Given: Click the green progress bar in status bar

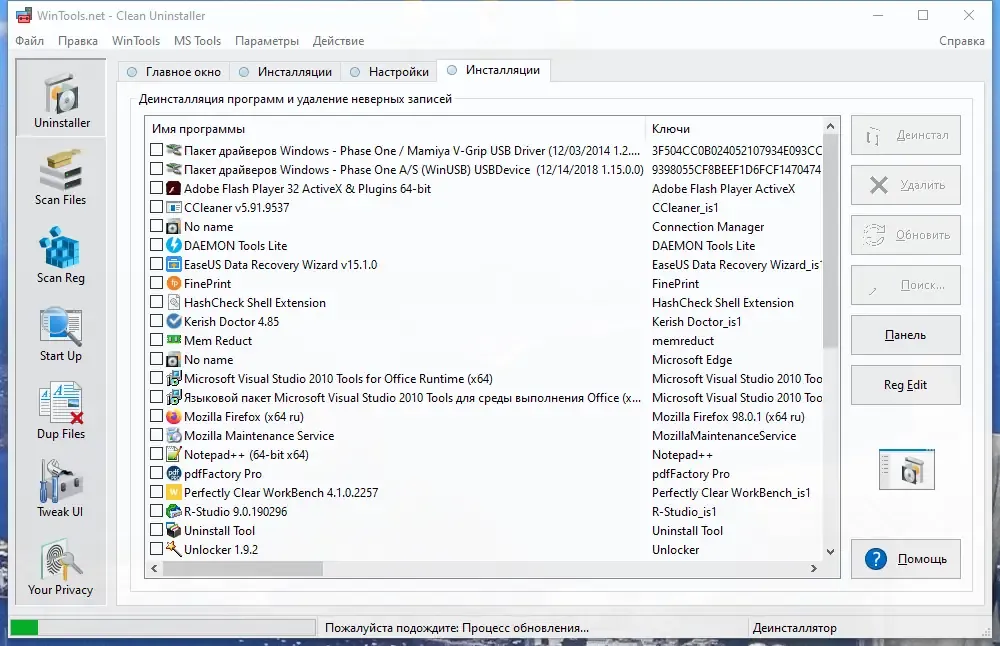Looking at the screenshot, I should 25,628.
